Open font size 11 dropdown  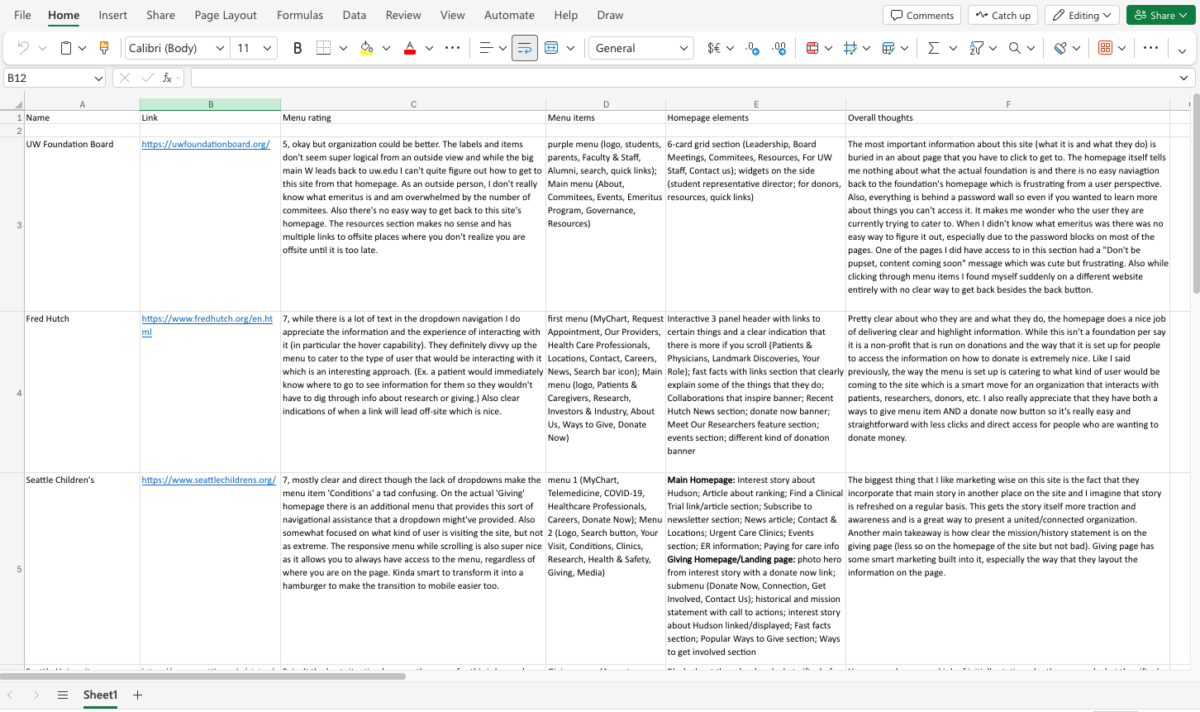point(267,48)
